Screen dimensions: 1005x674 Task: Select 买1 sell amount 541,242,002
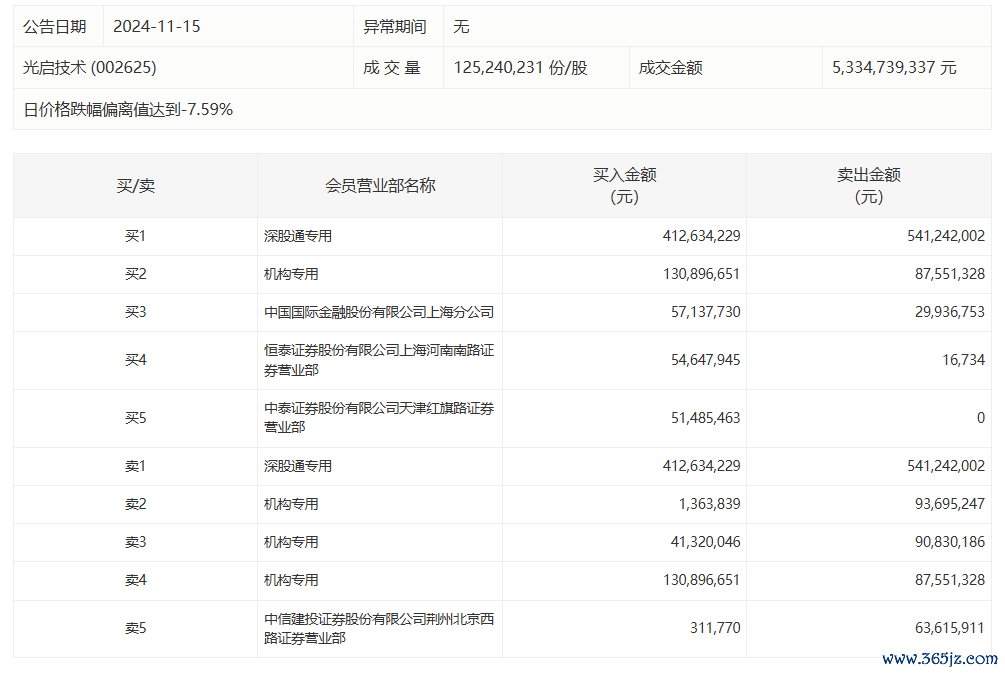point(946,236)
